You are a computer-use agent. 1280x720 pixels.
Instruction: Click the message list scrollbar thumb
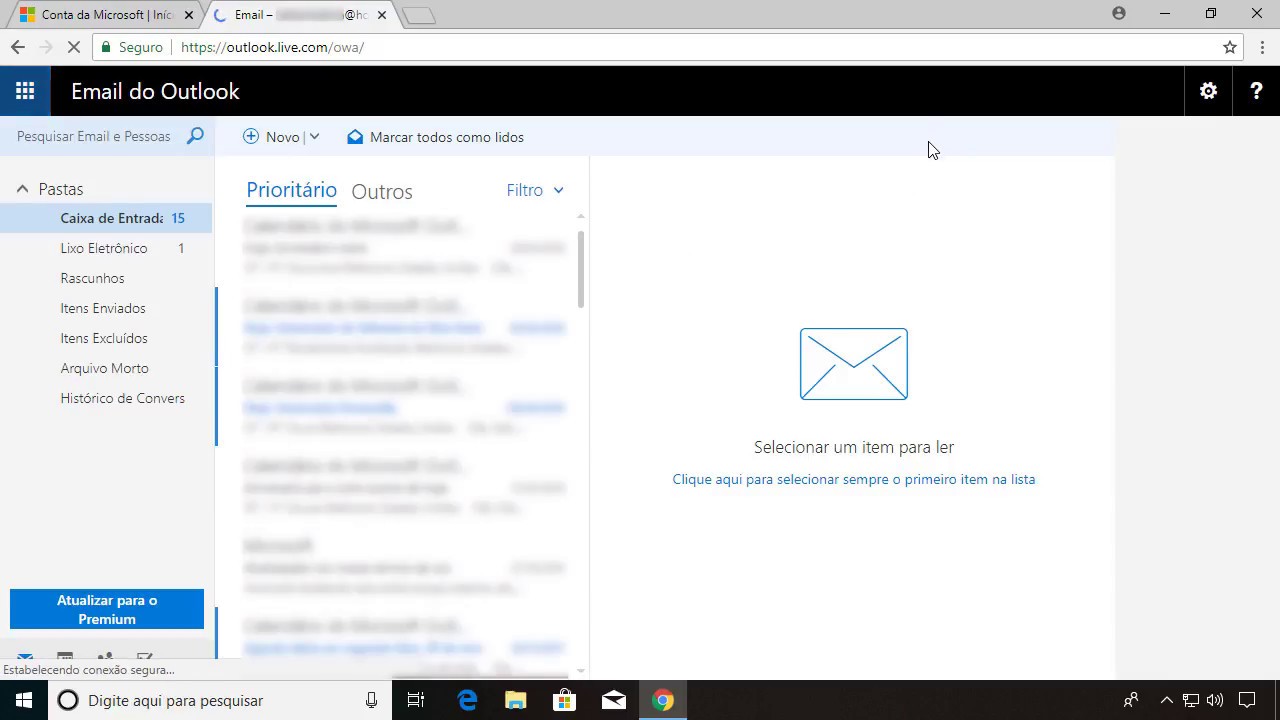(581, 268)
